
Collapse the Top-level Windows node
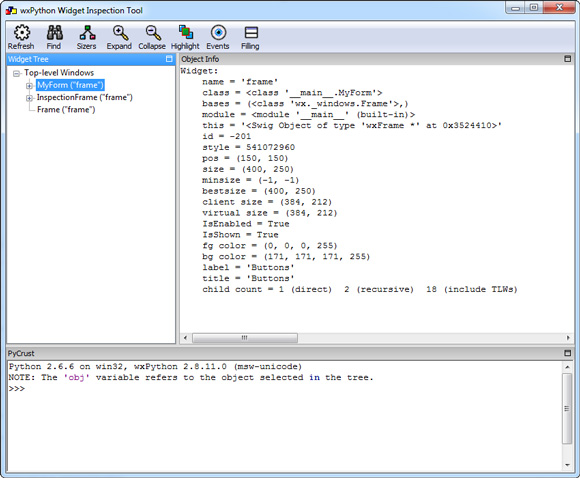coord(16,73)
